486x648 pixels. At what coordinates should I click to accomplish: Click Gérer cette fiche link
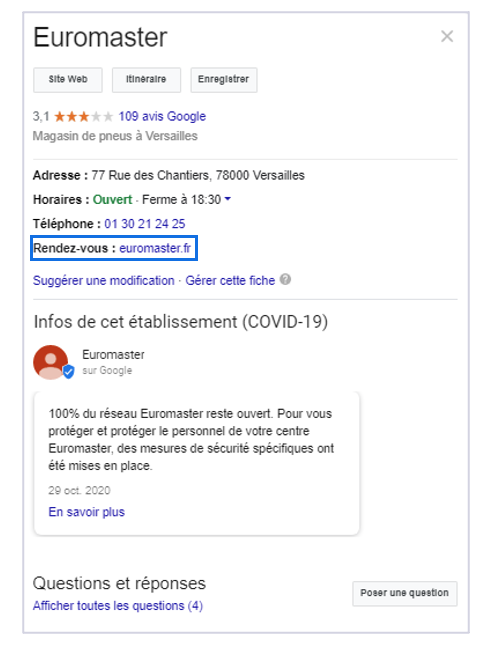pos(230,281)
